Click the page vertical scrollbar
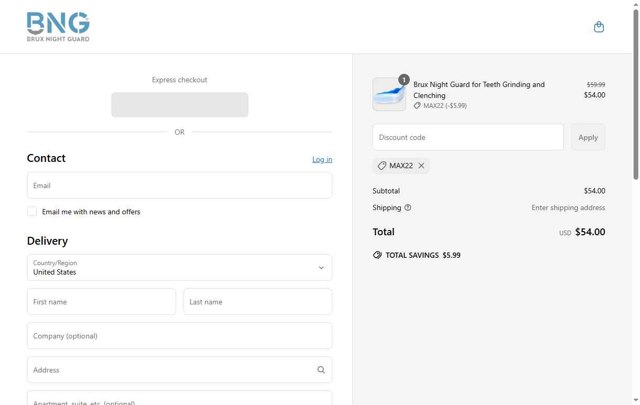This screenshot has width=640, height=405. 636,94
